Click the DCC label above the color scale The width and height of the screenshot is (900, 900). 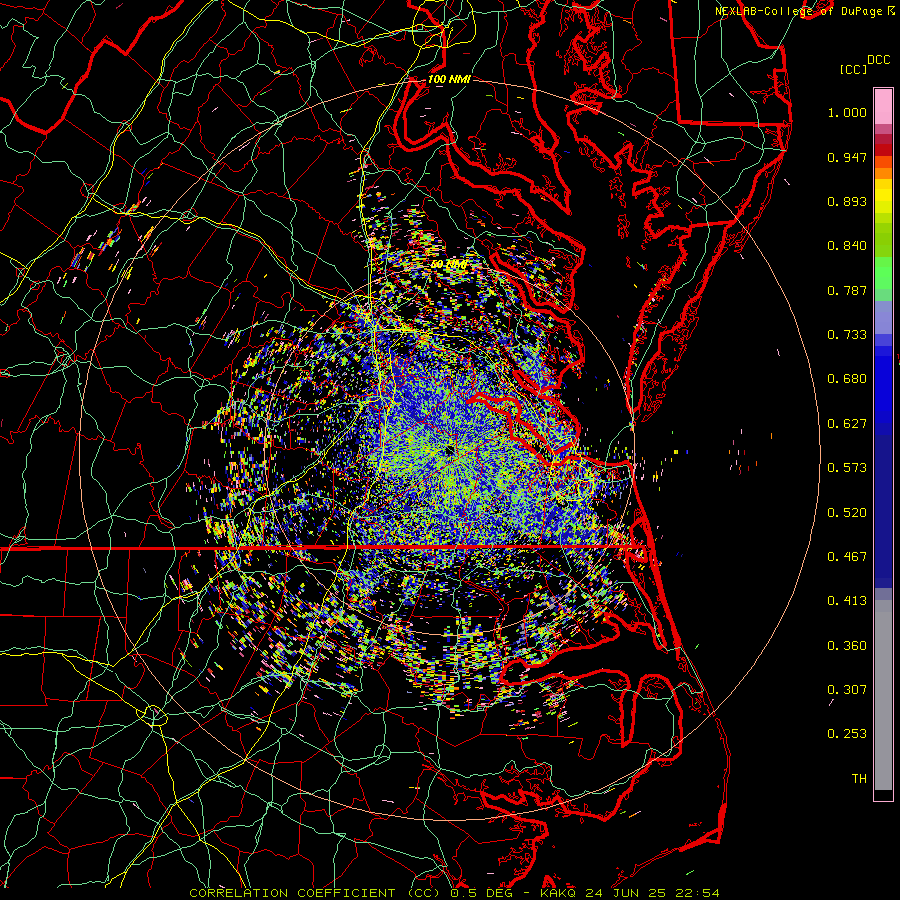coord(878,60)
